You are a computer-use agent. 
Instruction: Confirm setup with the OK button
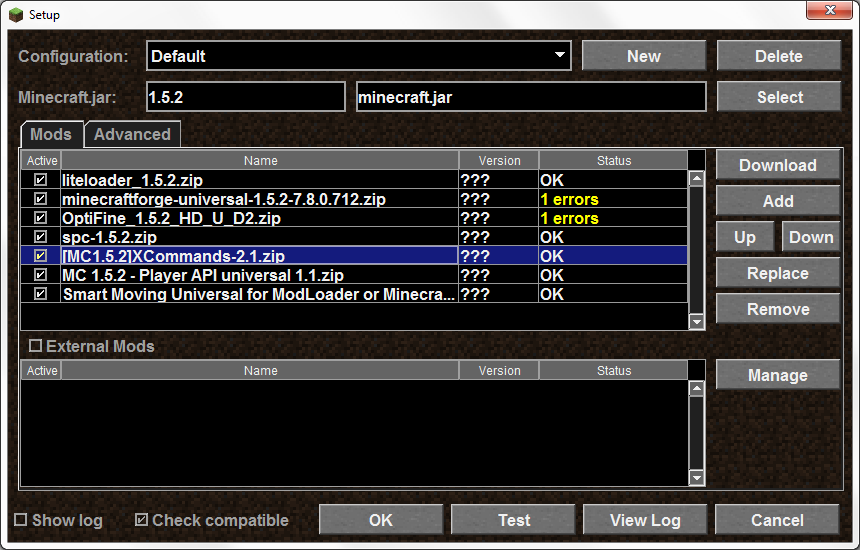click(x=381, y=520)
